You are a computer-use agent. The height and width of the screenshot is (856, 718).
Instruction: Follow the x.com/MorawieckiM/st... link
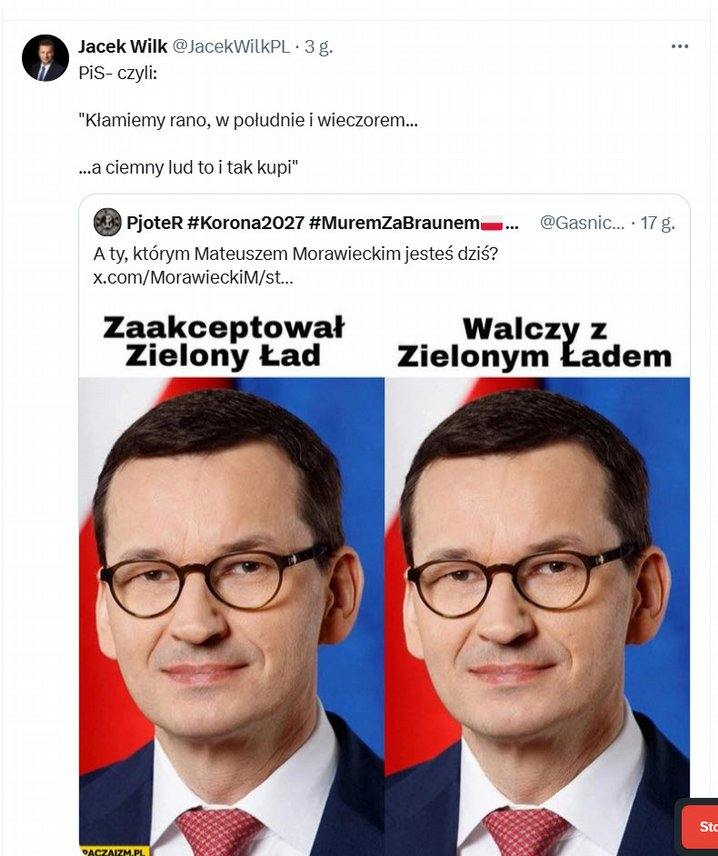(x=193, y=278)
